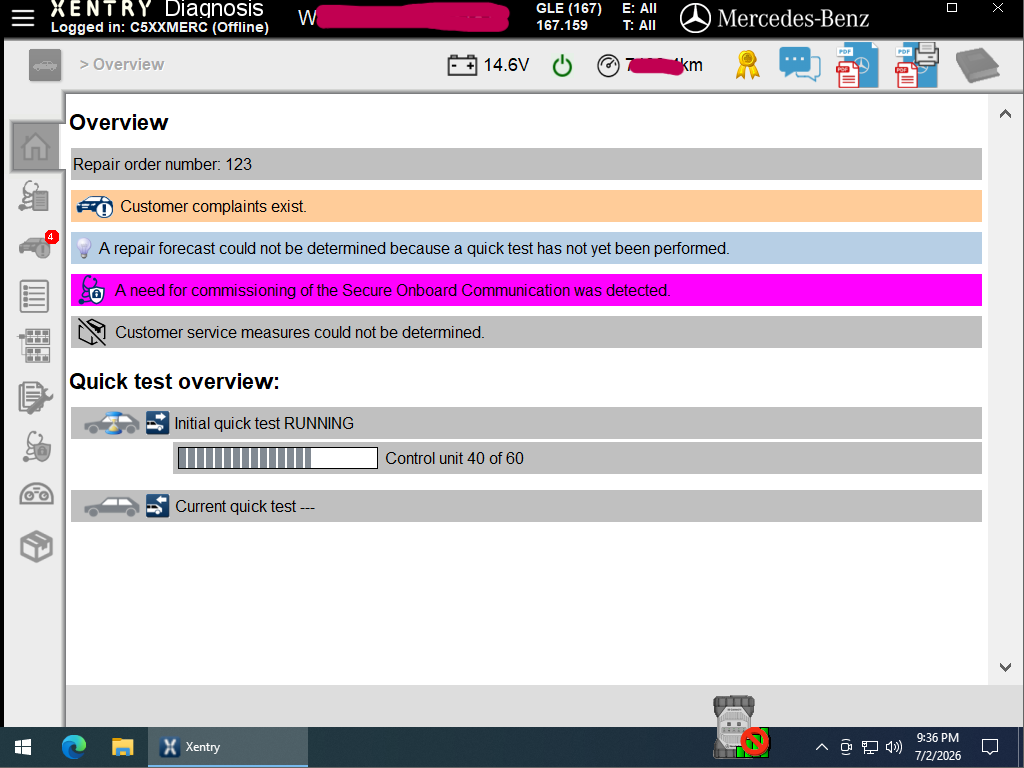Click the quick test progress bar
This screenshot has width=1024, height=768.
(x=278, y=458)
